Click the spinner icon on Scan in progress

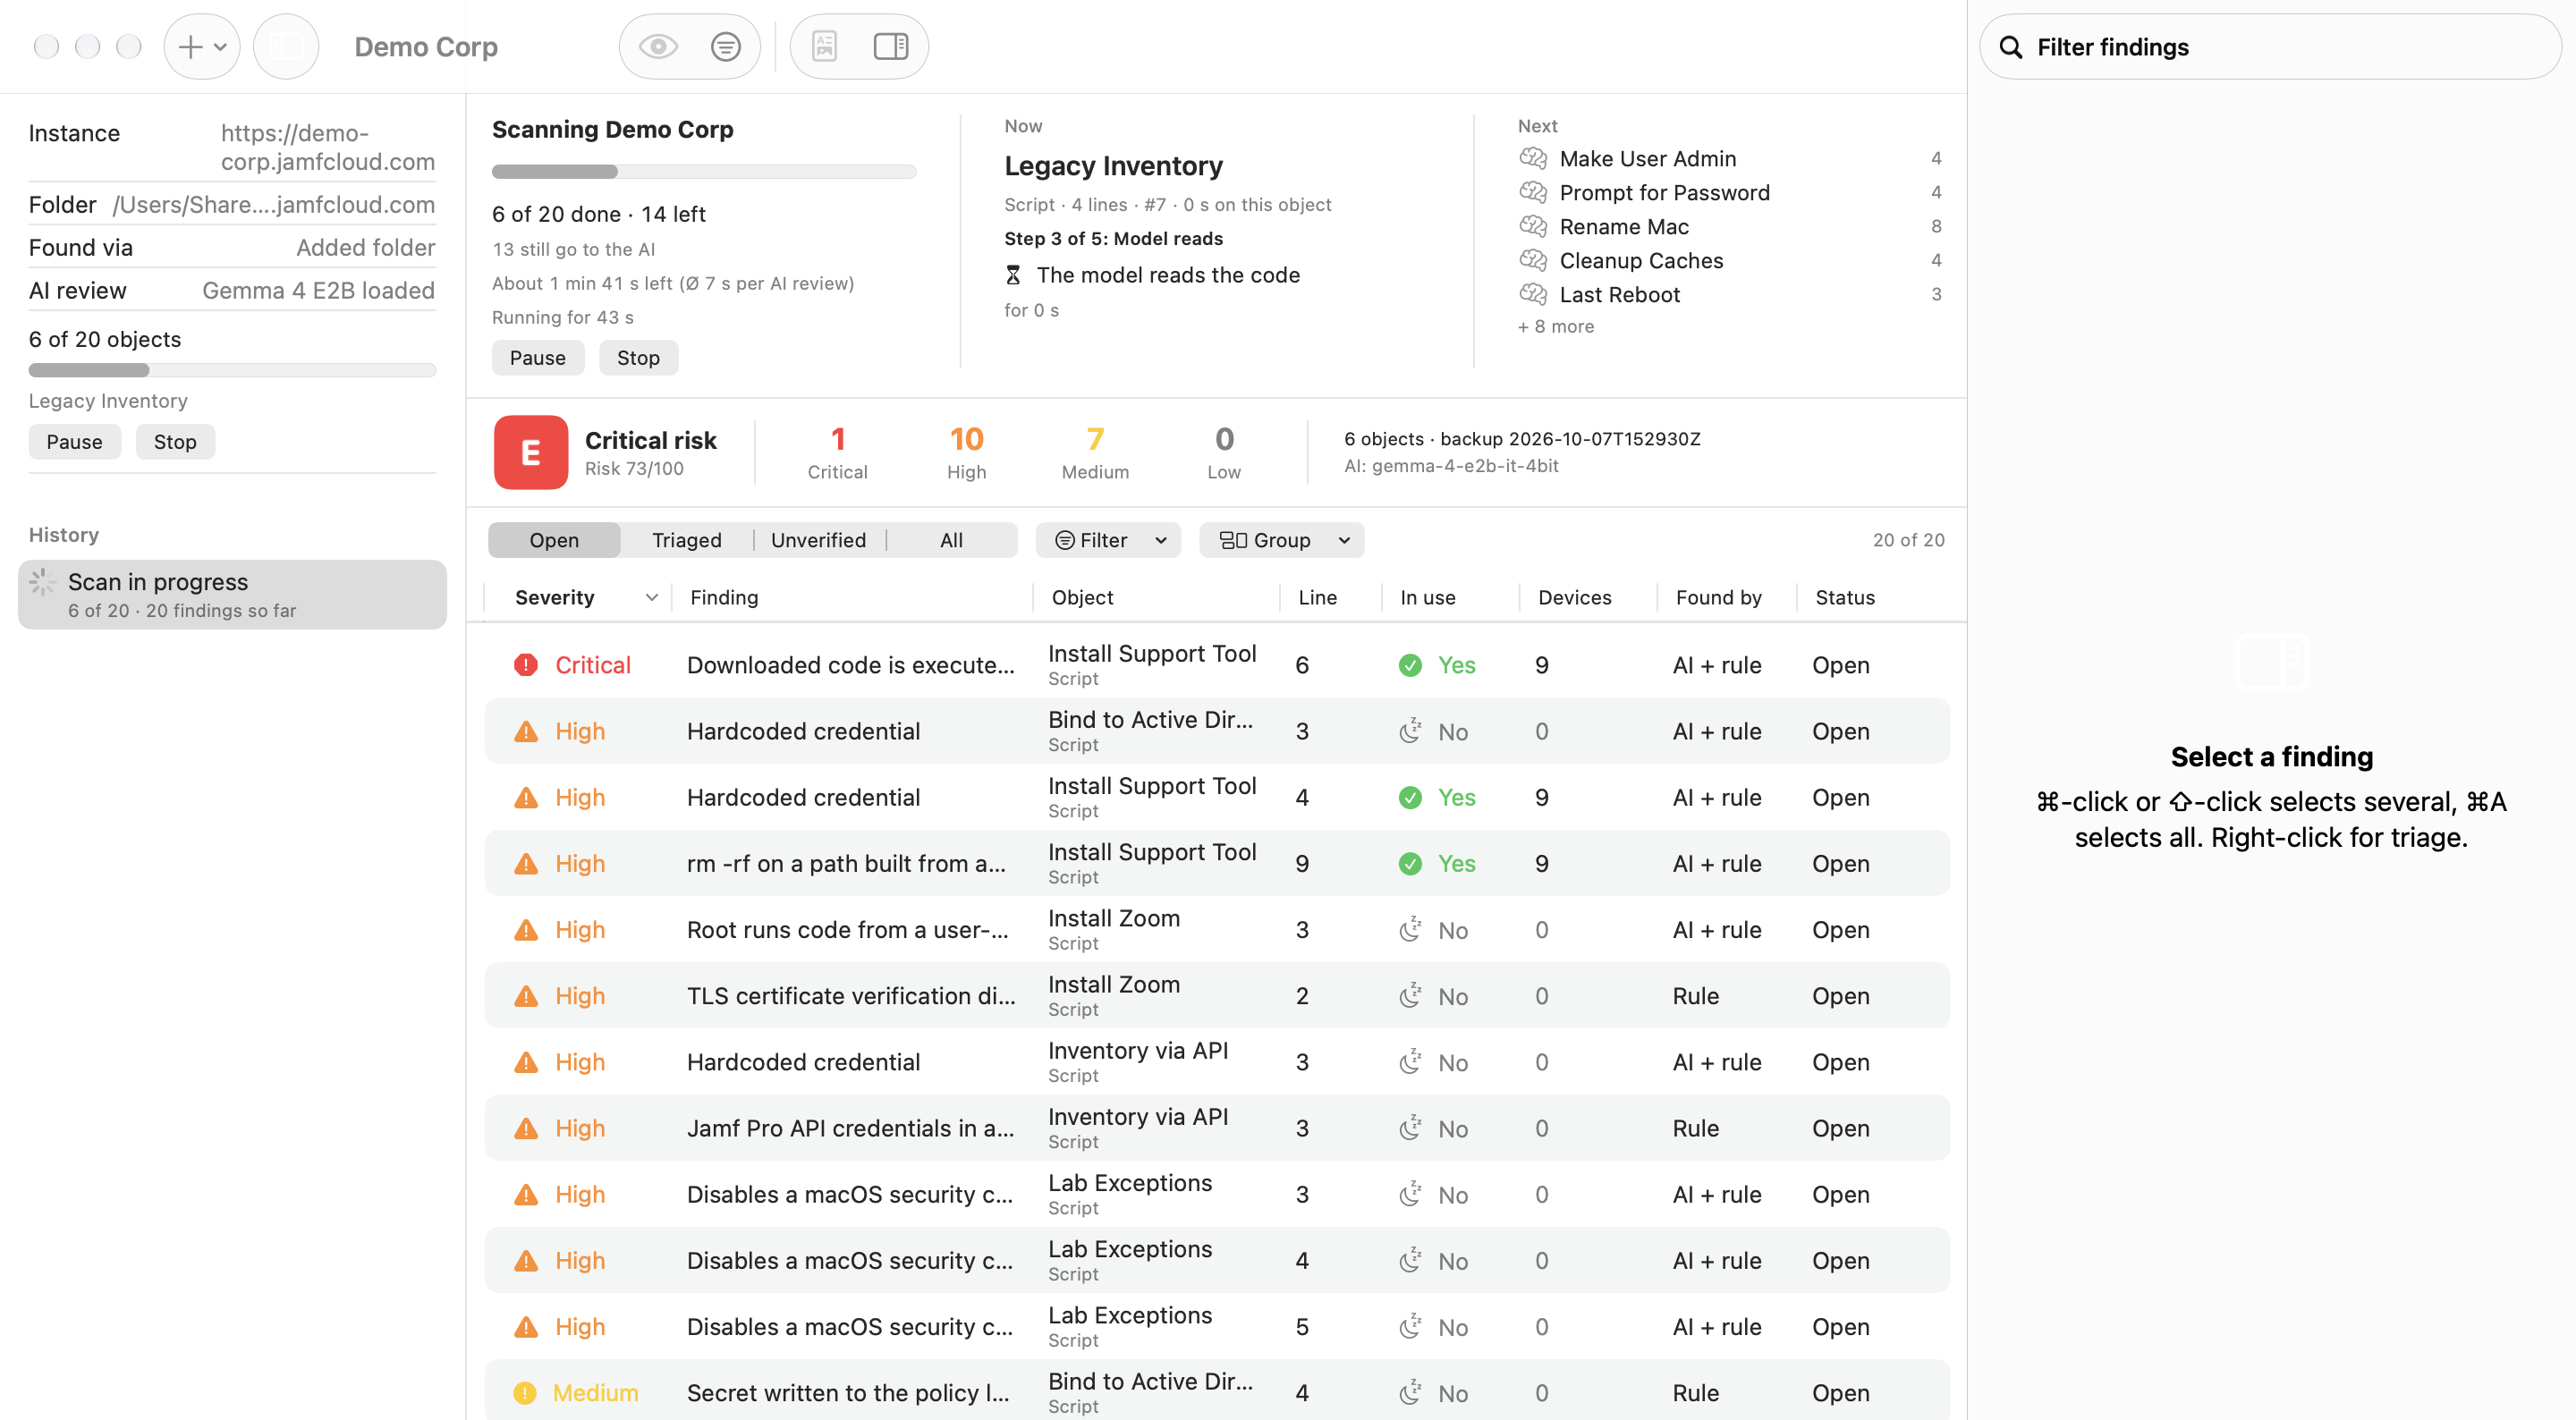pyautogui.click(x=43, y=582)
